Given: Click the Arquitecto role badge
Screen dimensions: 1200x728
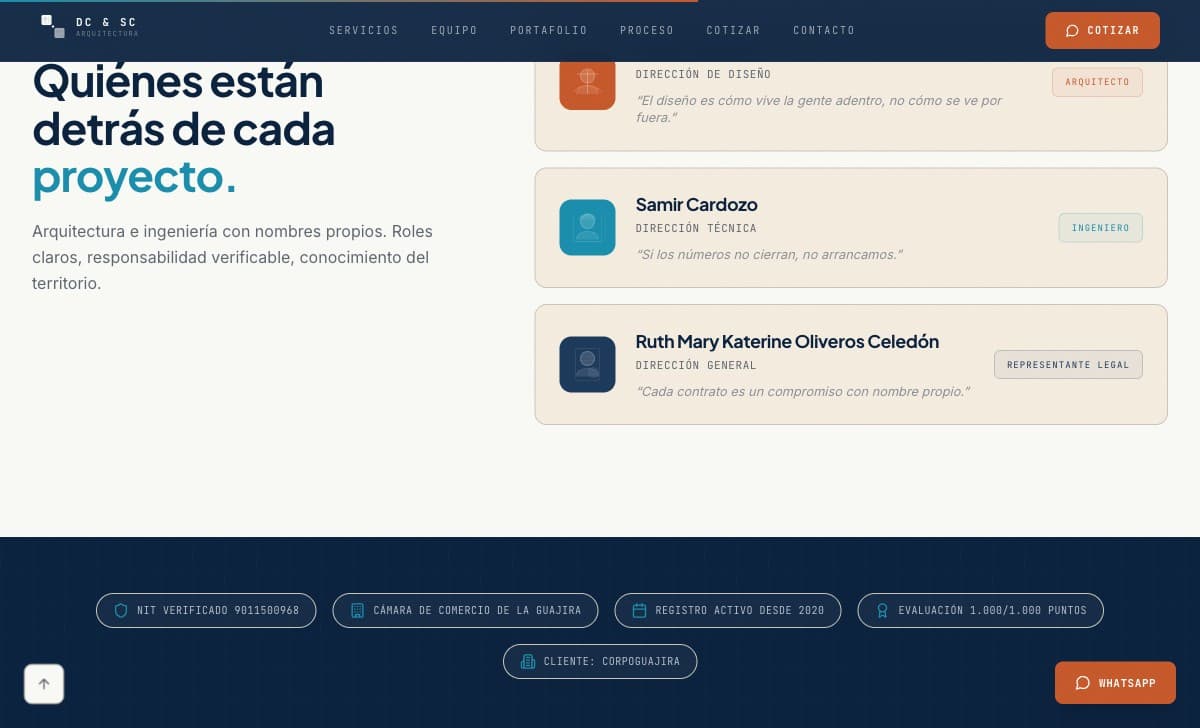Looking at the screenshot, I should [1097, 82].
